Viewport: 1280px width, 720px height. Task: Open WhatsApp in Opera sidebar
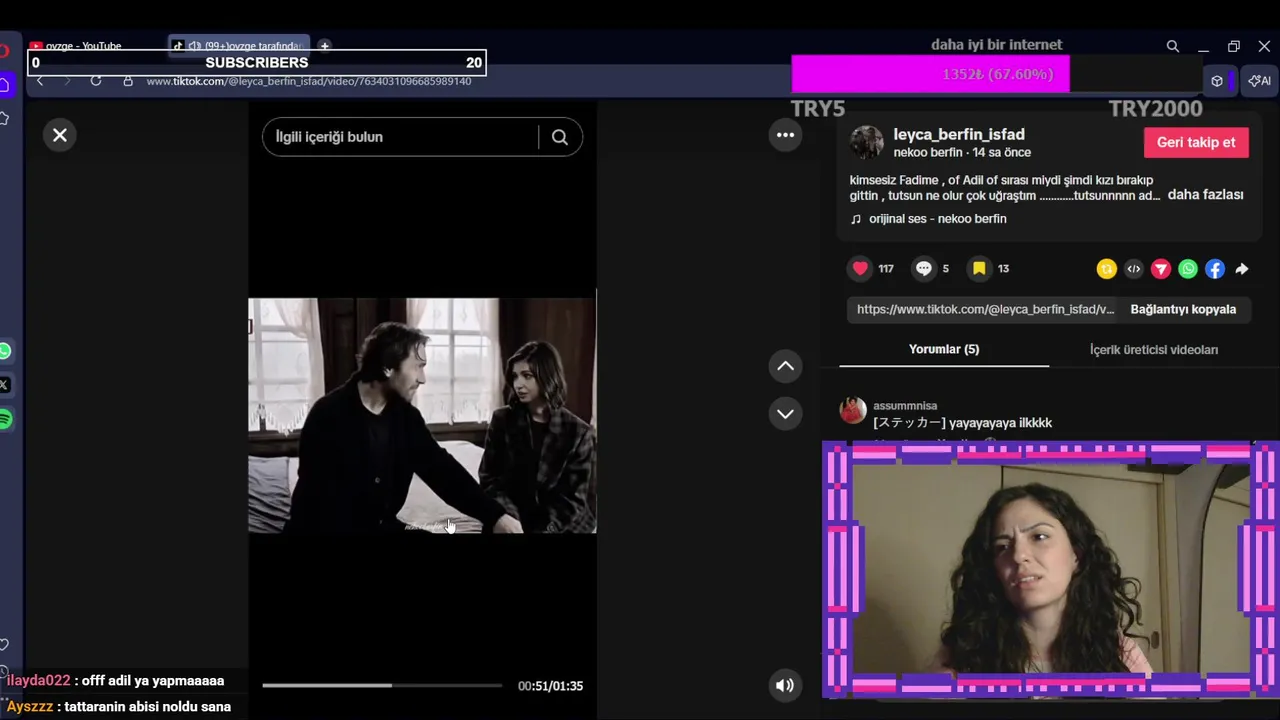5,351
